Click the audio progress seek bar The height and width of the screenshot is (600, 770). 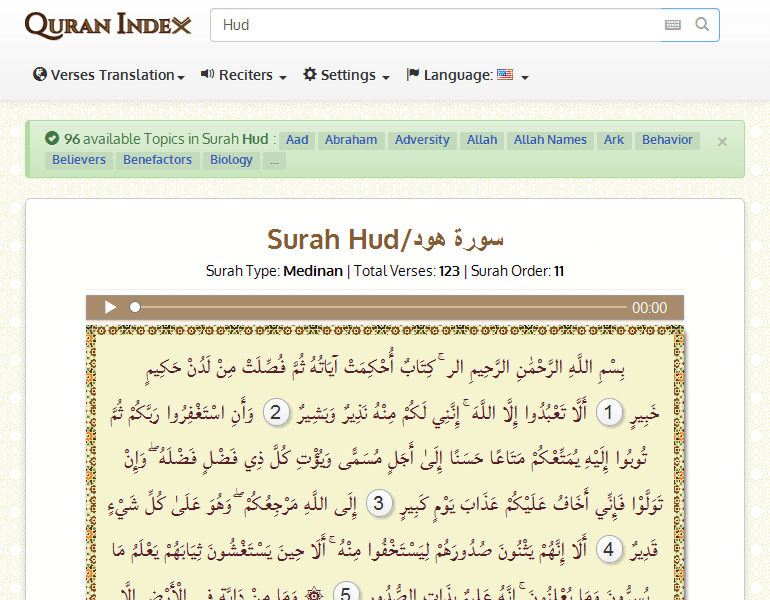click(x=380, y=308)
